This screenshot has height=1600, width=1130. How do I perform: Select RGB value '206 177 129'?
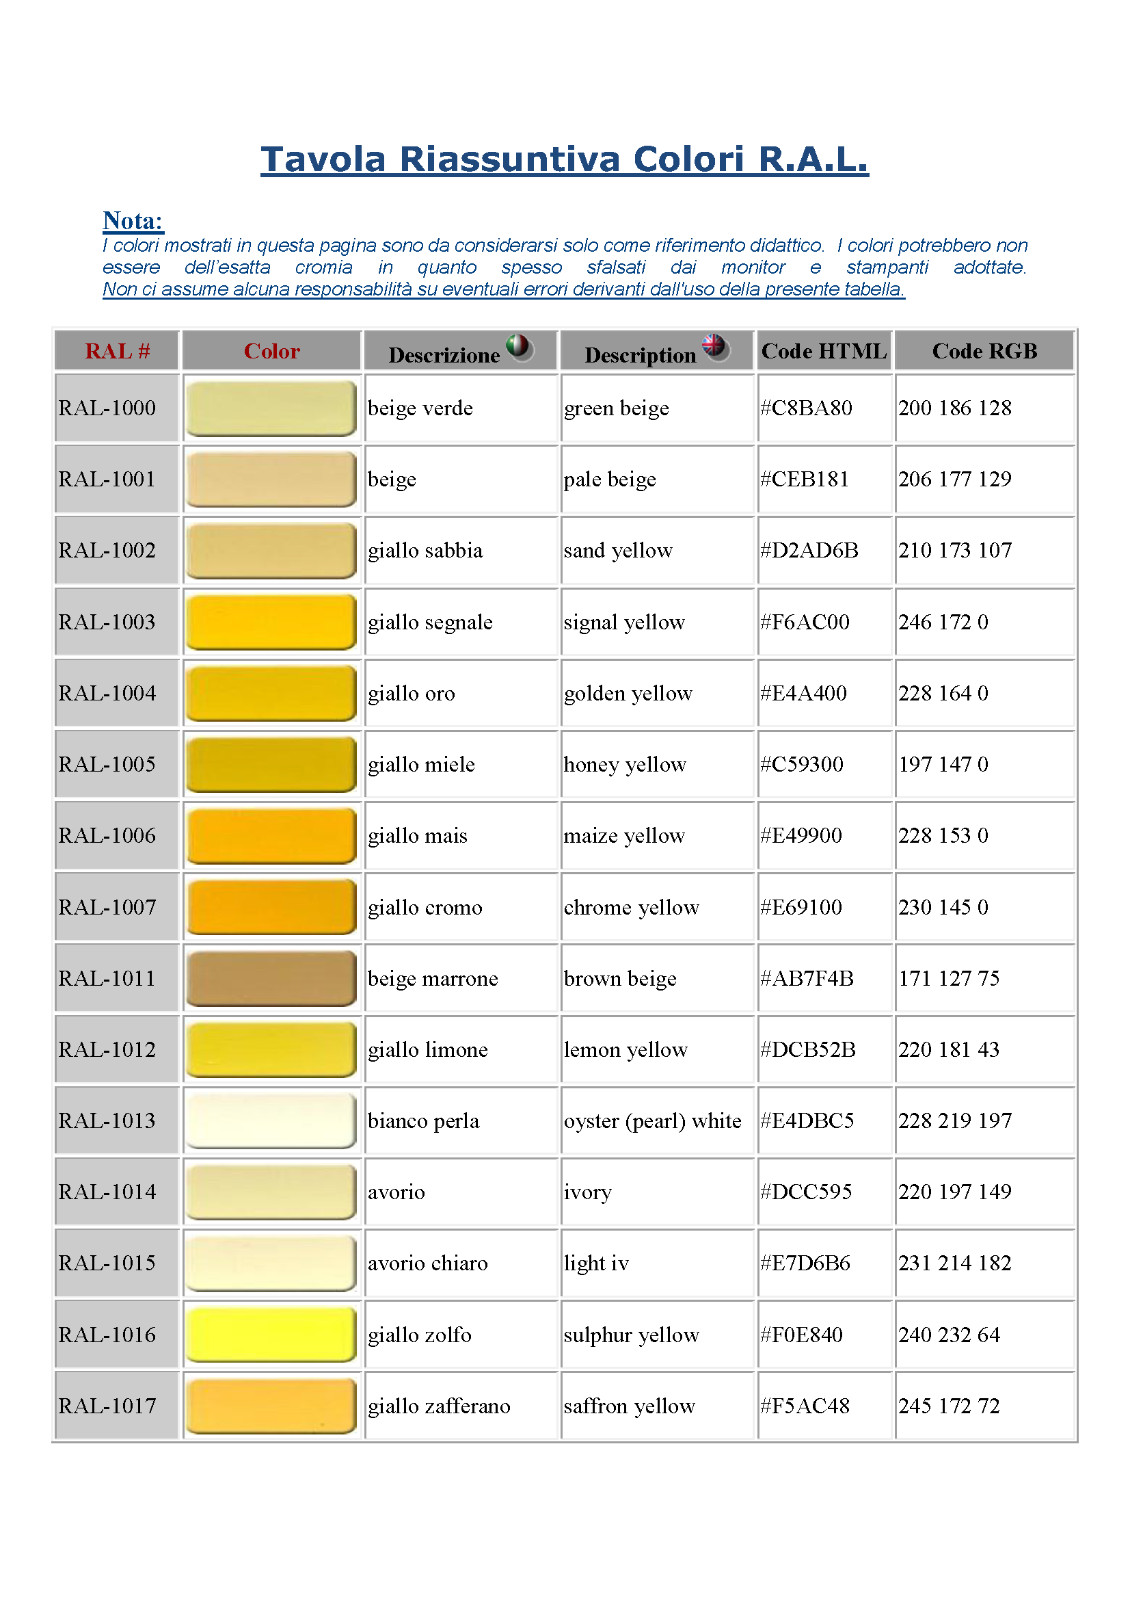pos(955,479)
